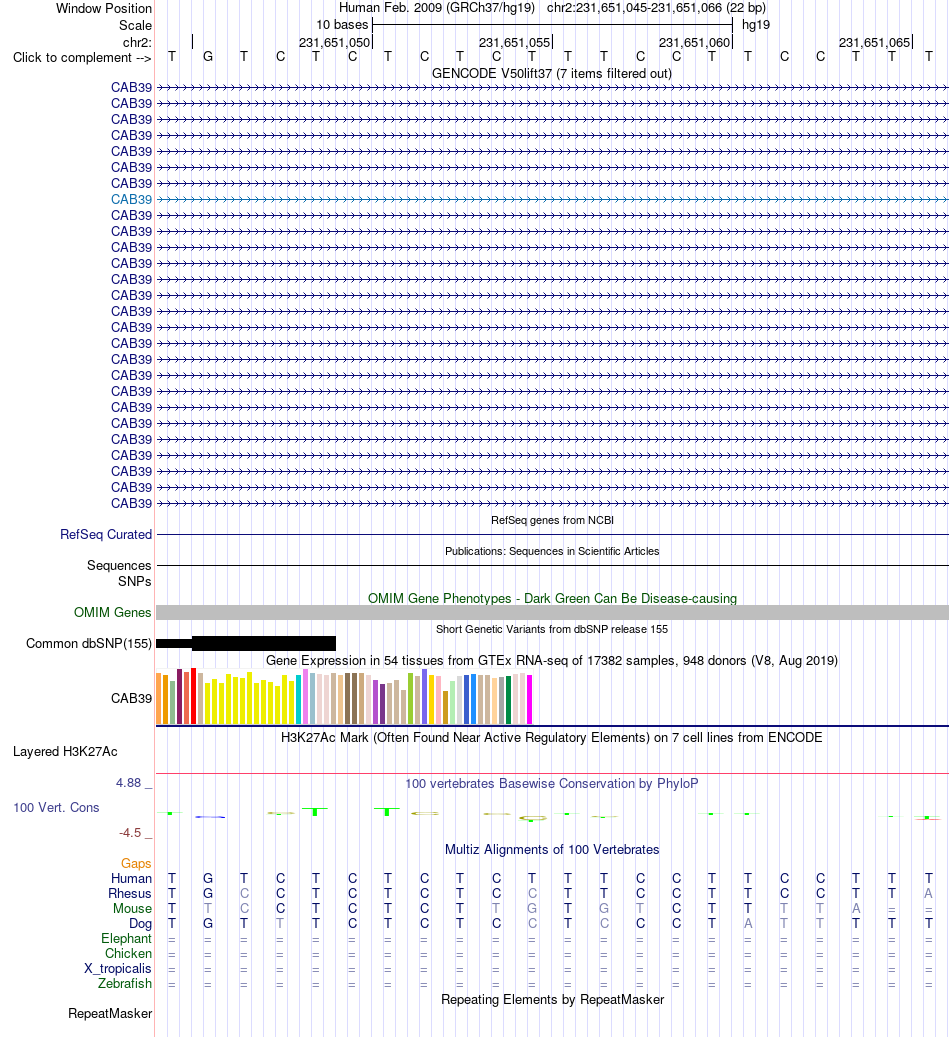Viewport: 950px width, 1037px height.
Task: Open 'Publications: Sequences in Scientific Articles' title
Action: [552, 552]
